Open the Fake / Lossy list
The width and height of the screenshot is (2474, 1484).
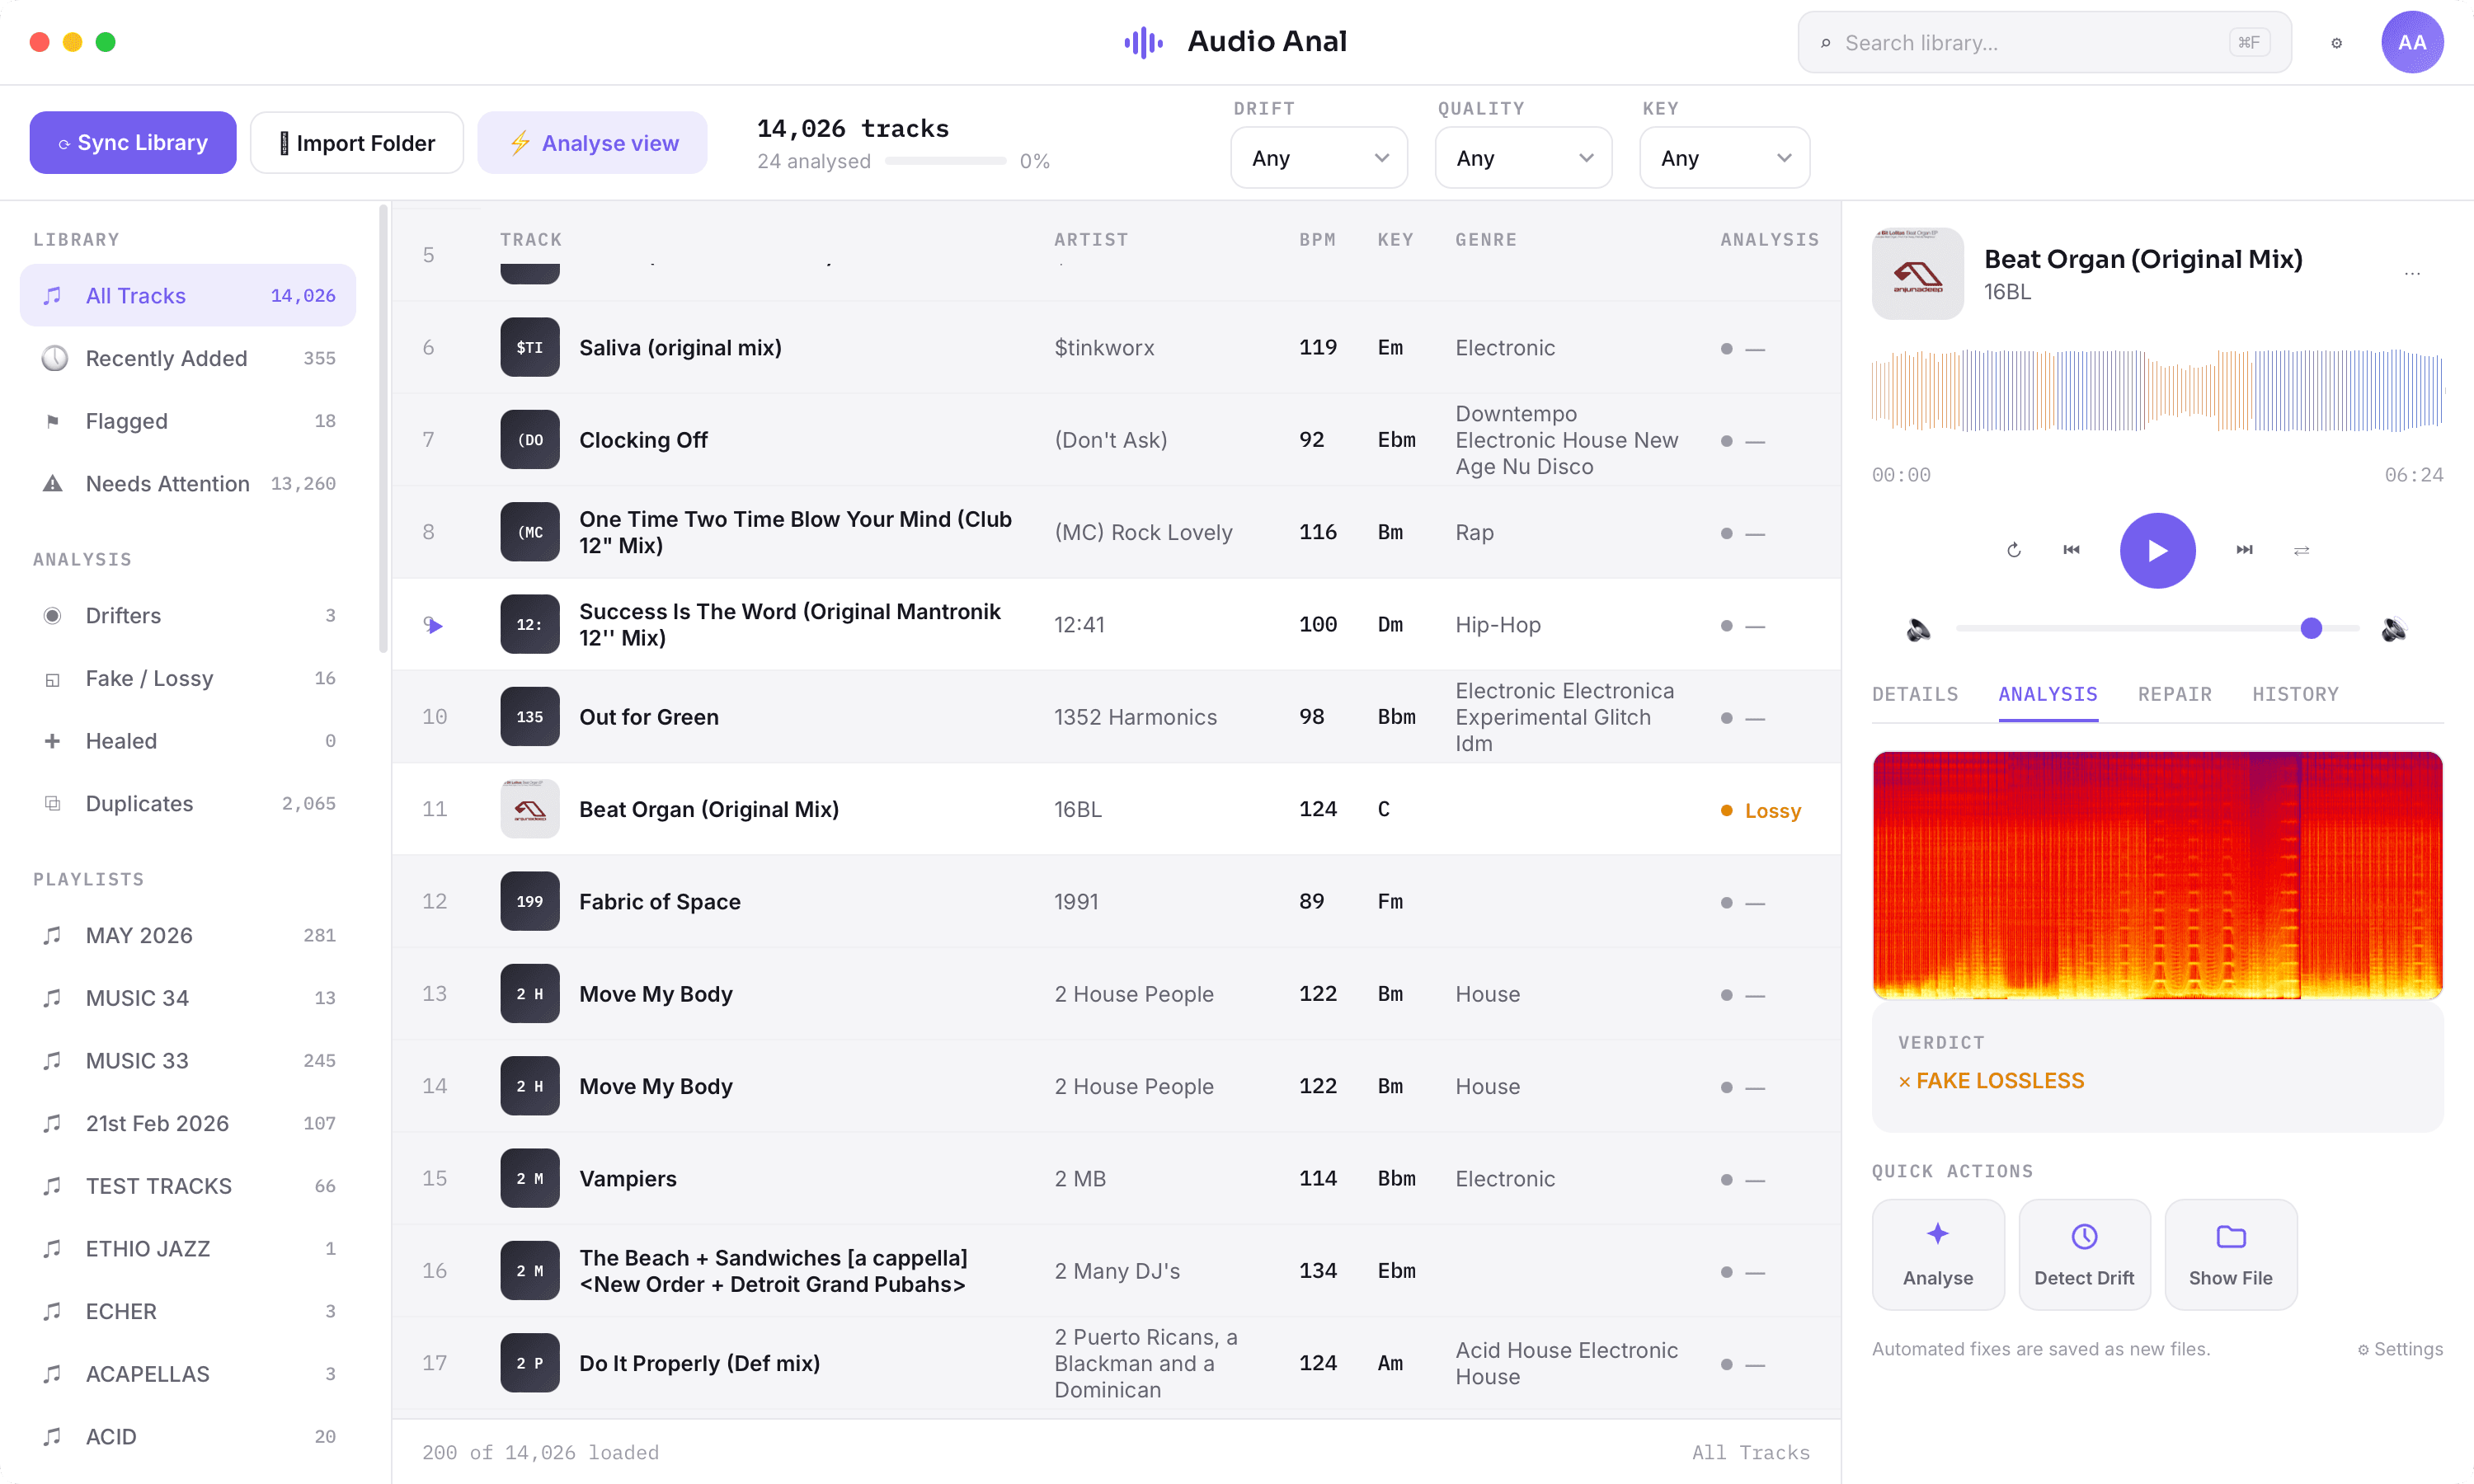coord(188,678)
